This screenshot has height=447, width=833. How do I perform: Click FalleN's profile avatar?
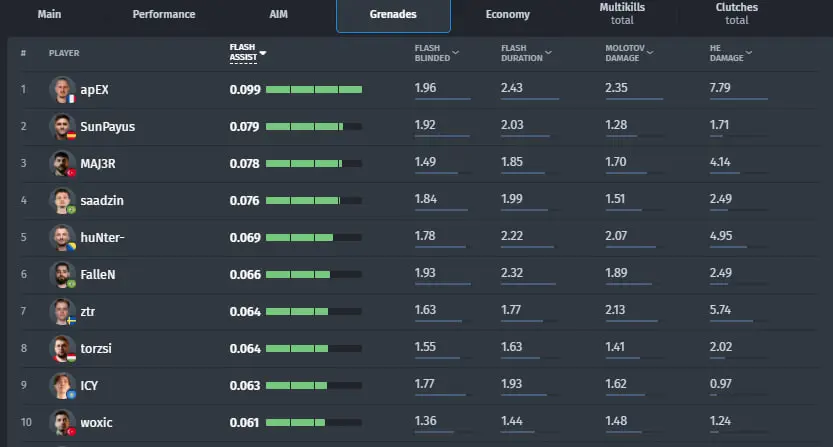point(62,275)
